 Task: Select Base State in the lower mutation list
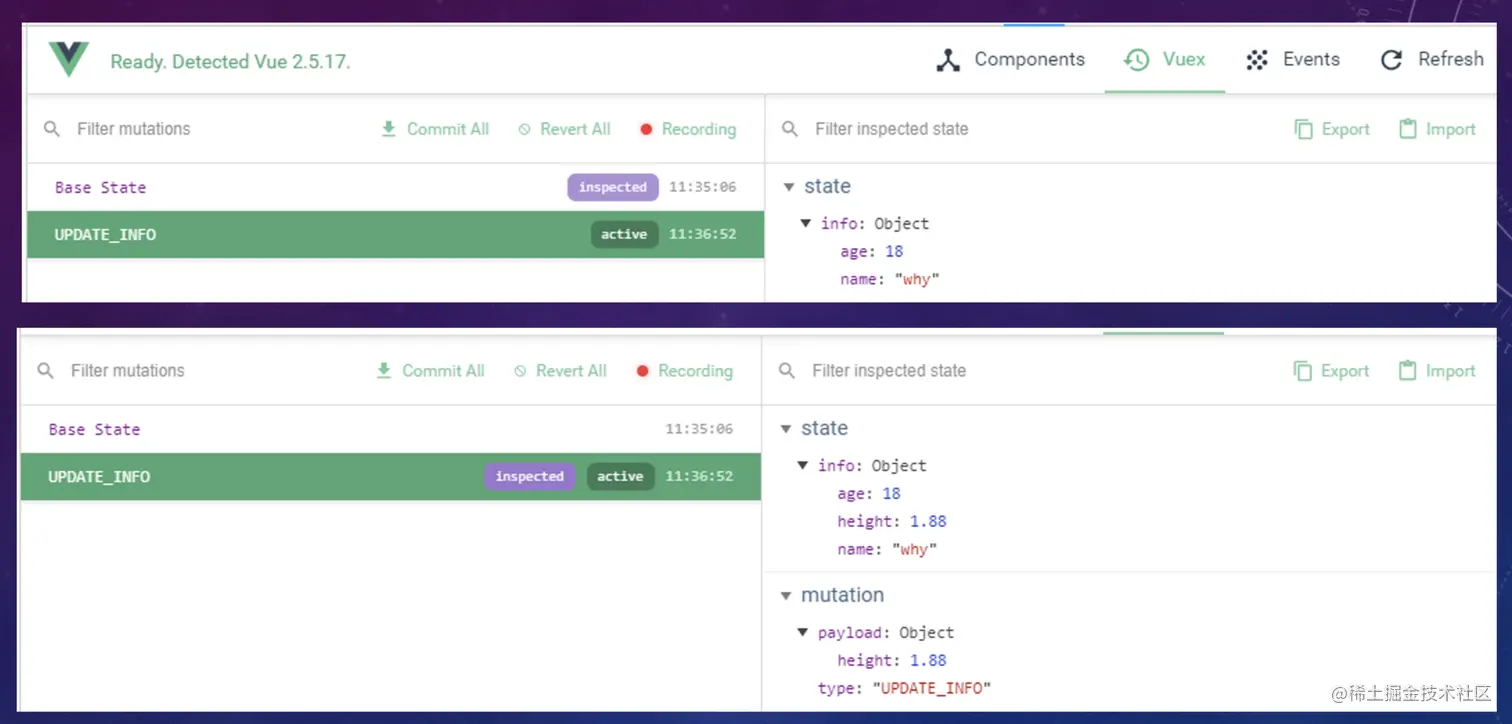coord(95,430)
